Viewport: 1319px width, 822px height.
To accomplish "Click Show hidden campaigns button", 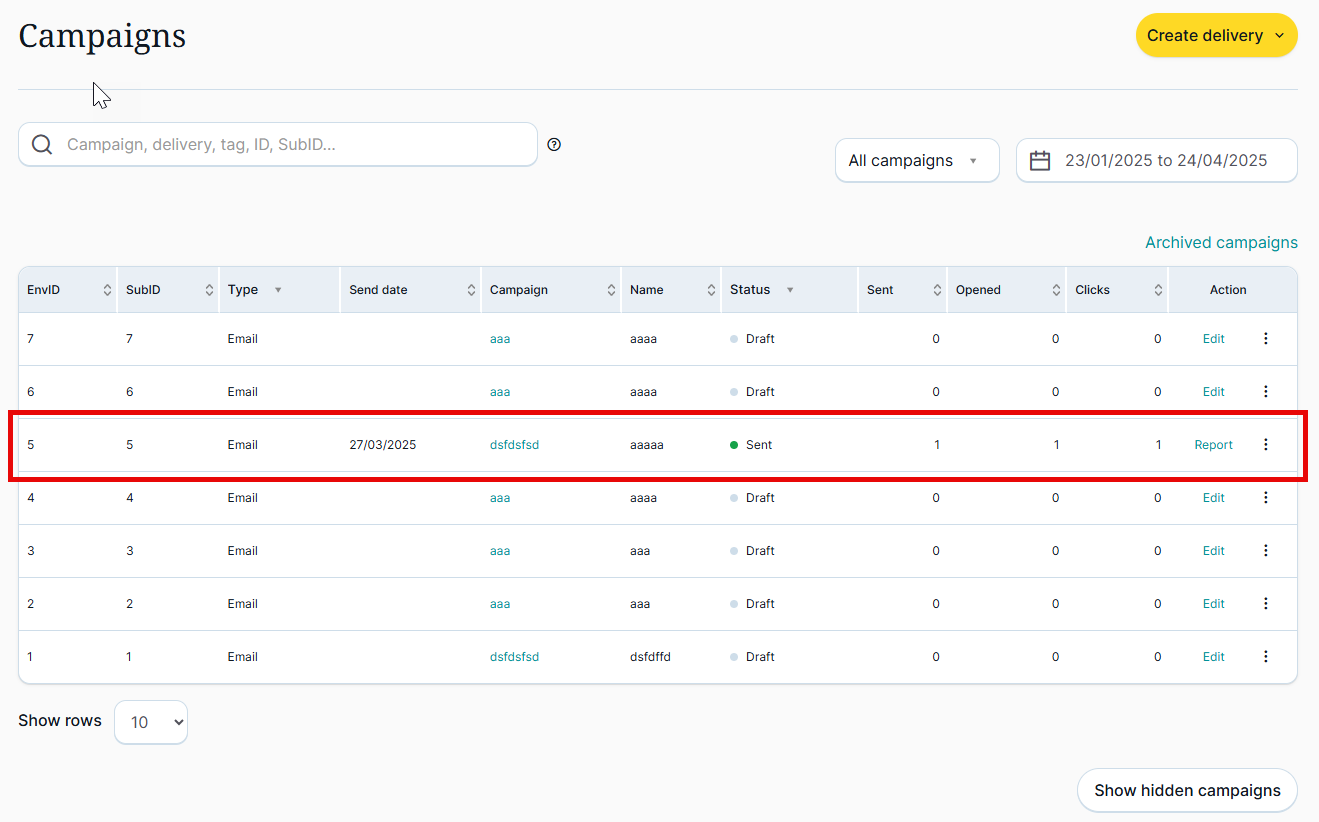I will point(1187,790).
